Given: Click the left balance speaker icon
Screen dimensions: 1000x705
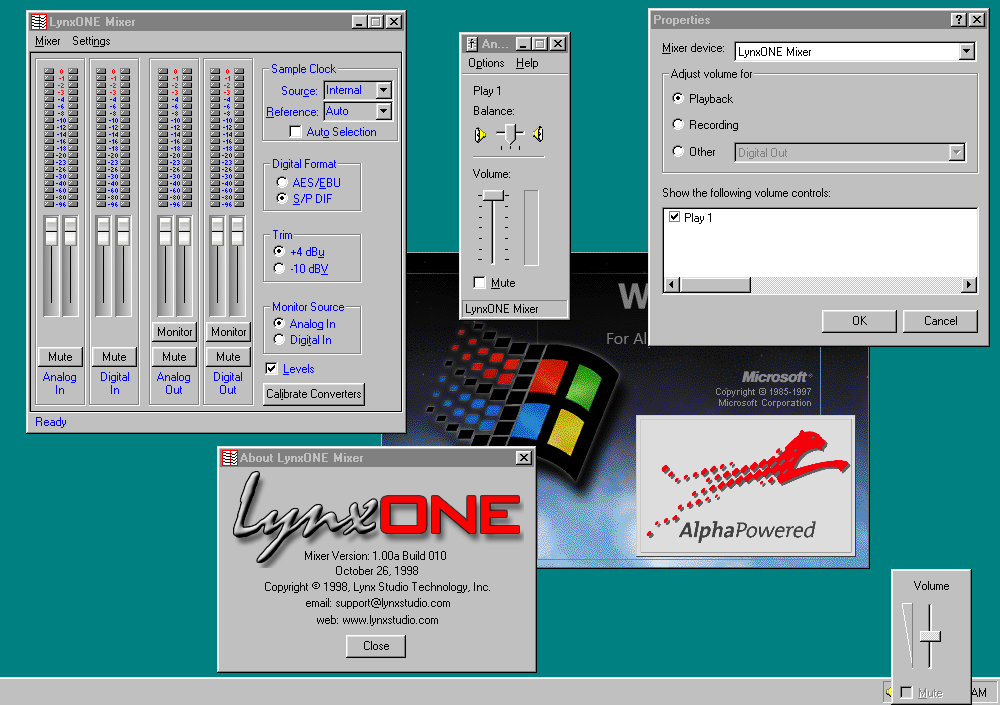Looking at the screenshot, I should [x=480, y=134].
